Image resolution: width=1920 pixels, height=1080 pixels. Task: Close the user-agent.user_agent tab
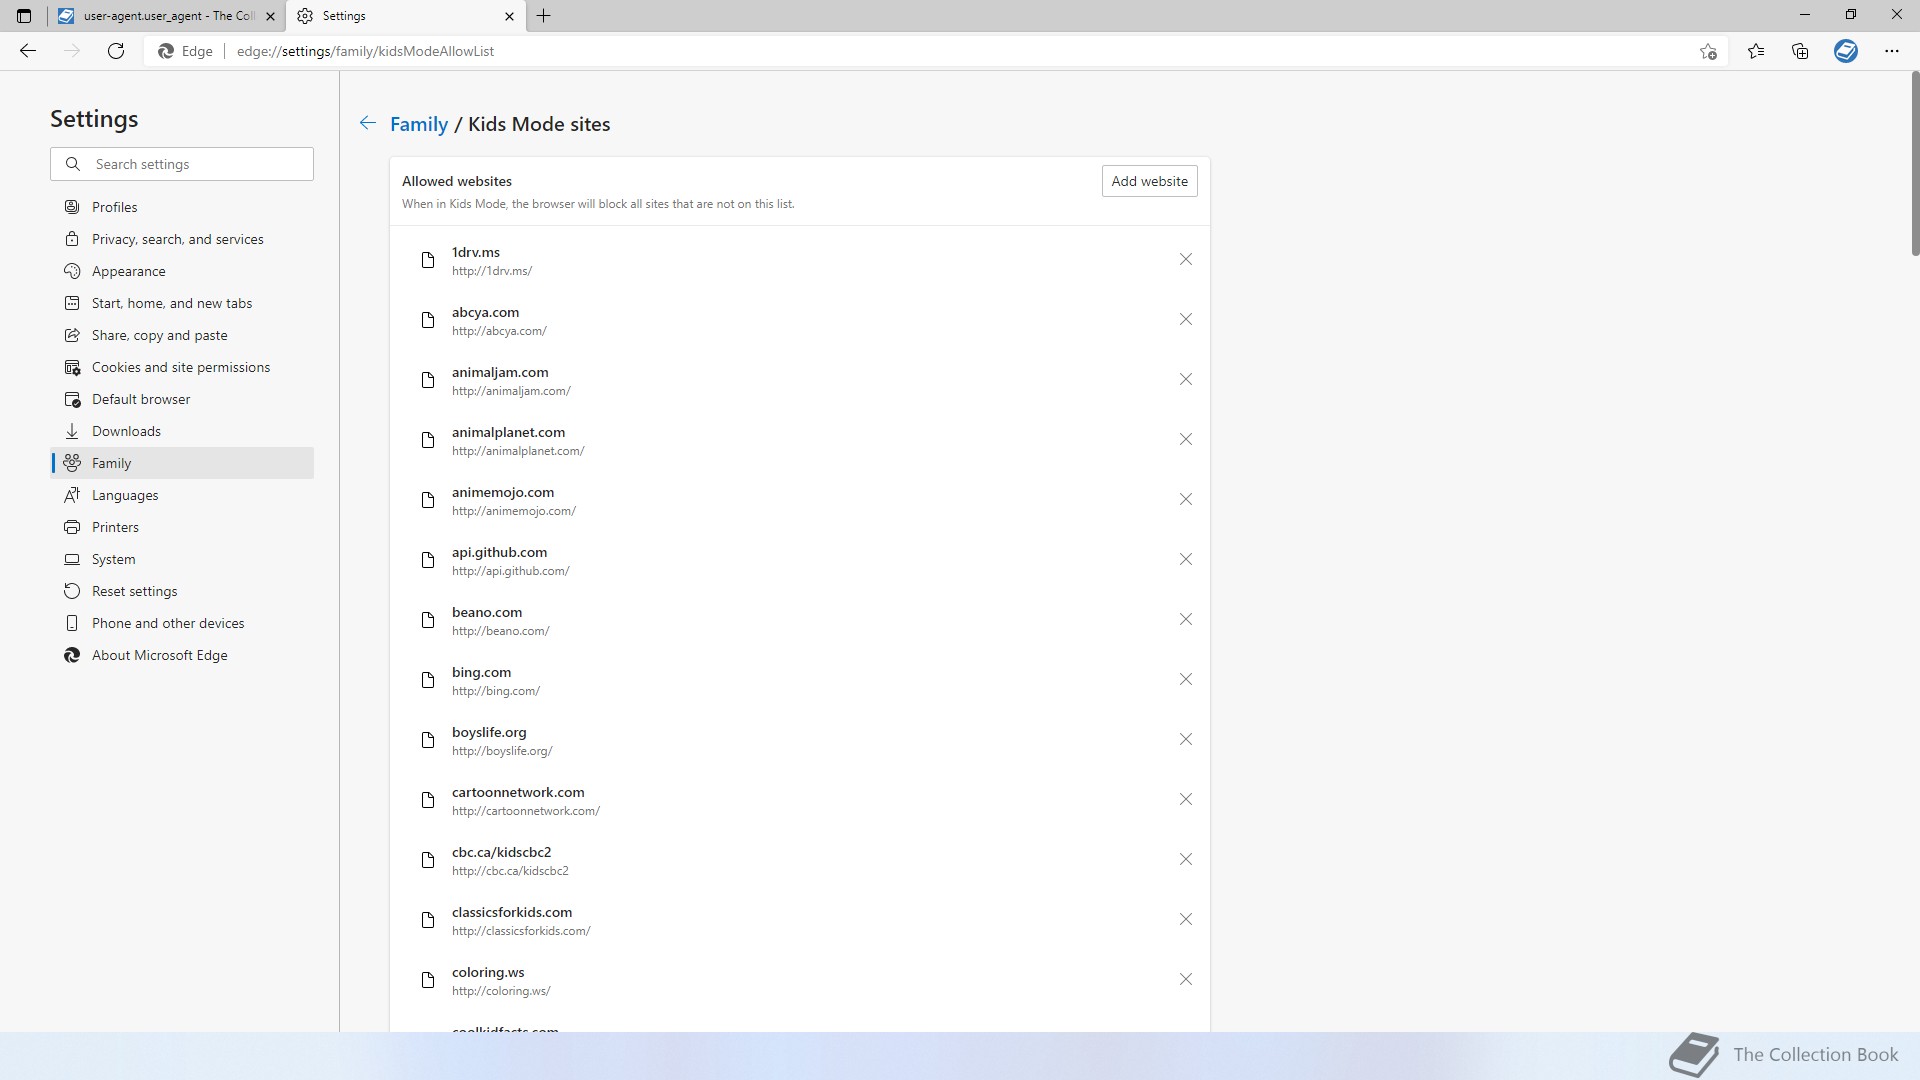point(270,16)
